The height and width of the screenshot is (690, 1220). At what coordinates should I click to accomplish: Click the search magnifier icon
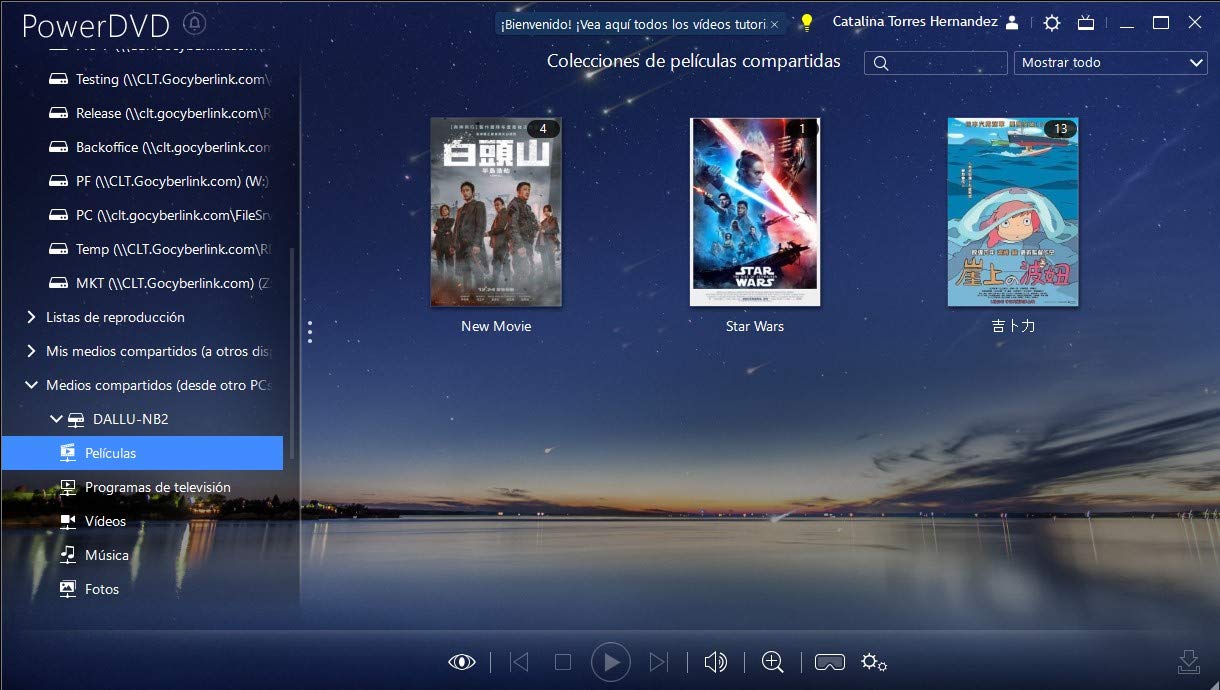tap(881, 63)
